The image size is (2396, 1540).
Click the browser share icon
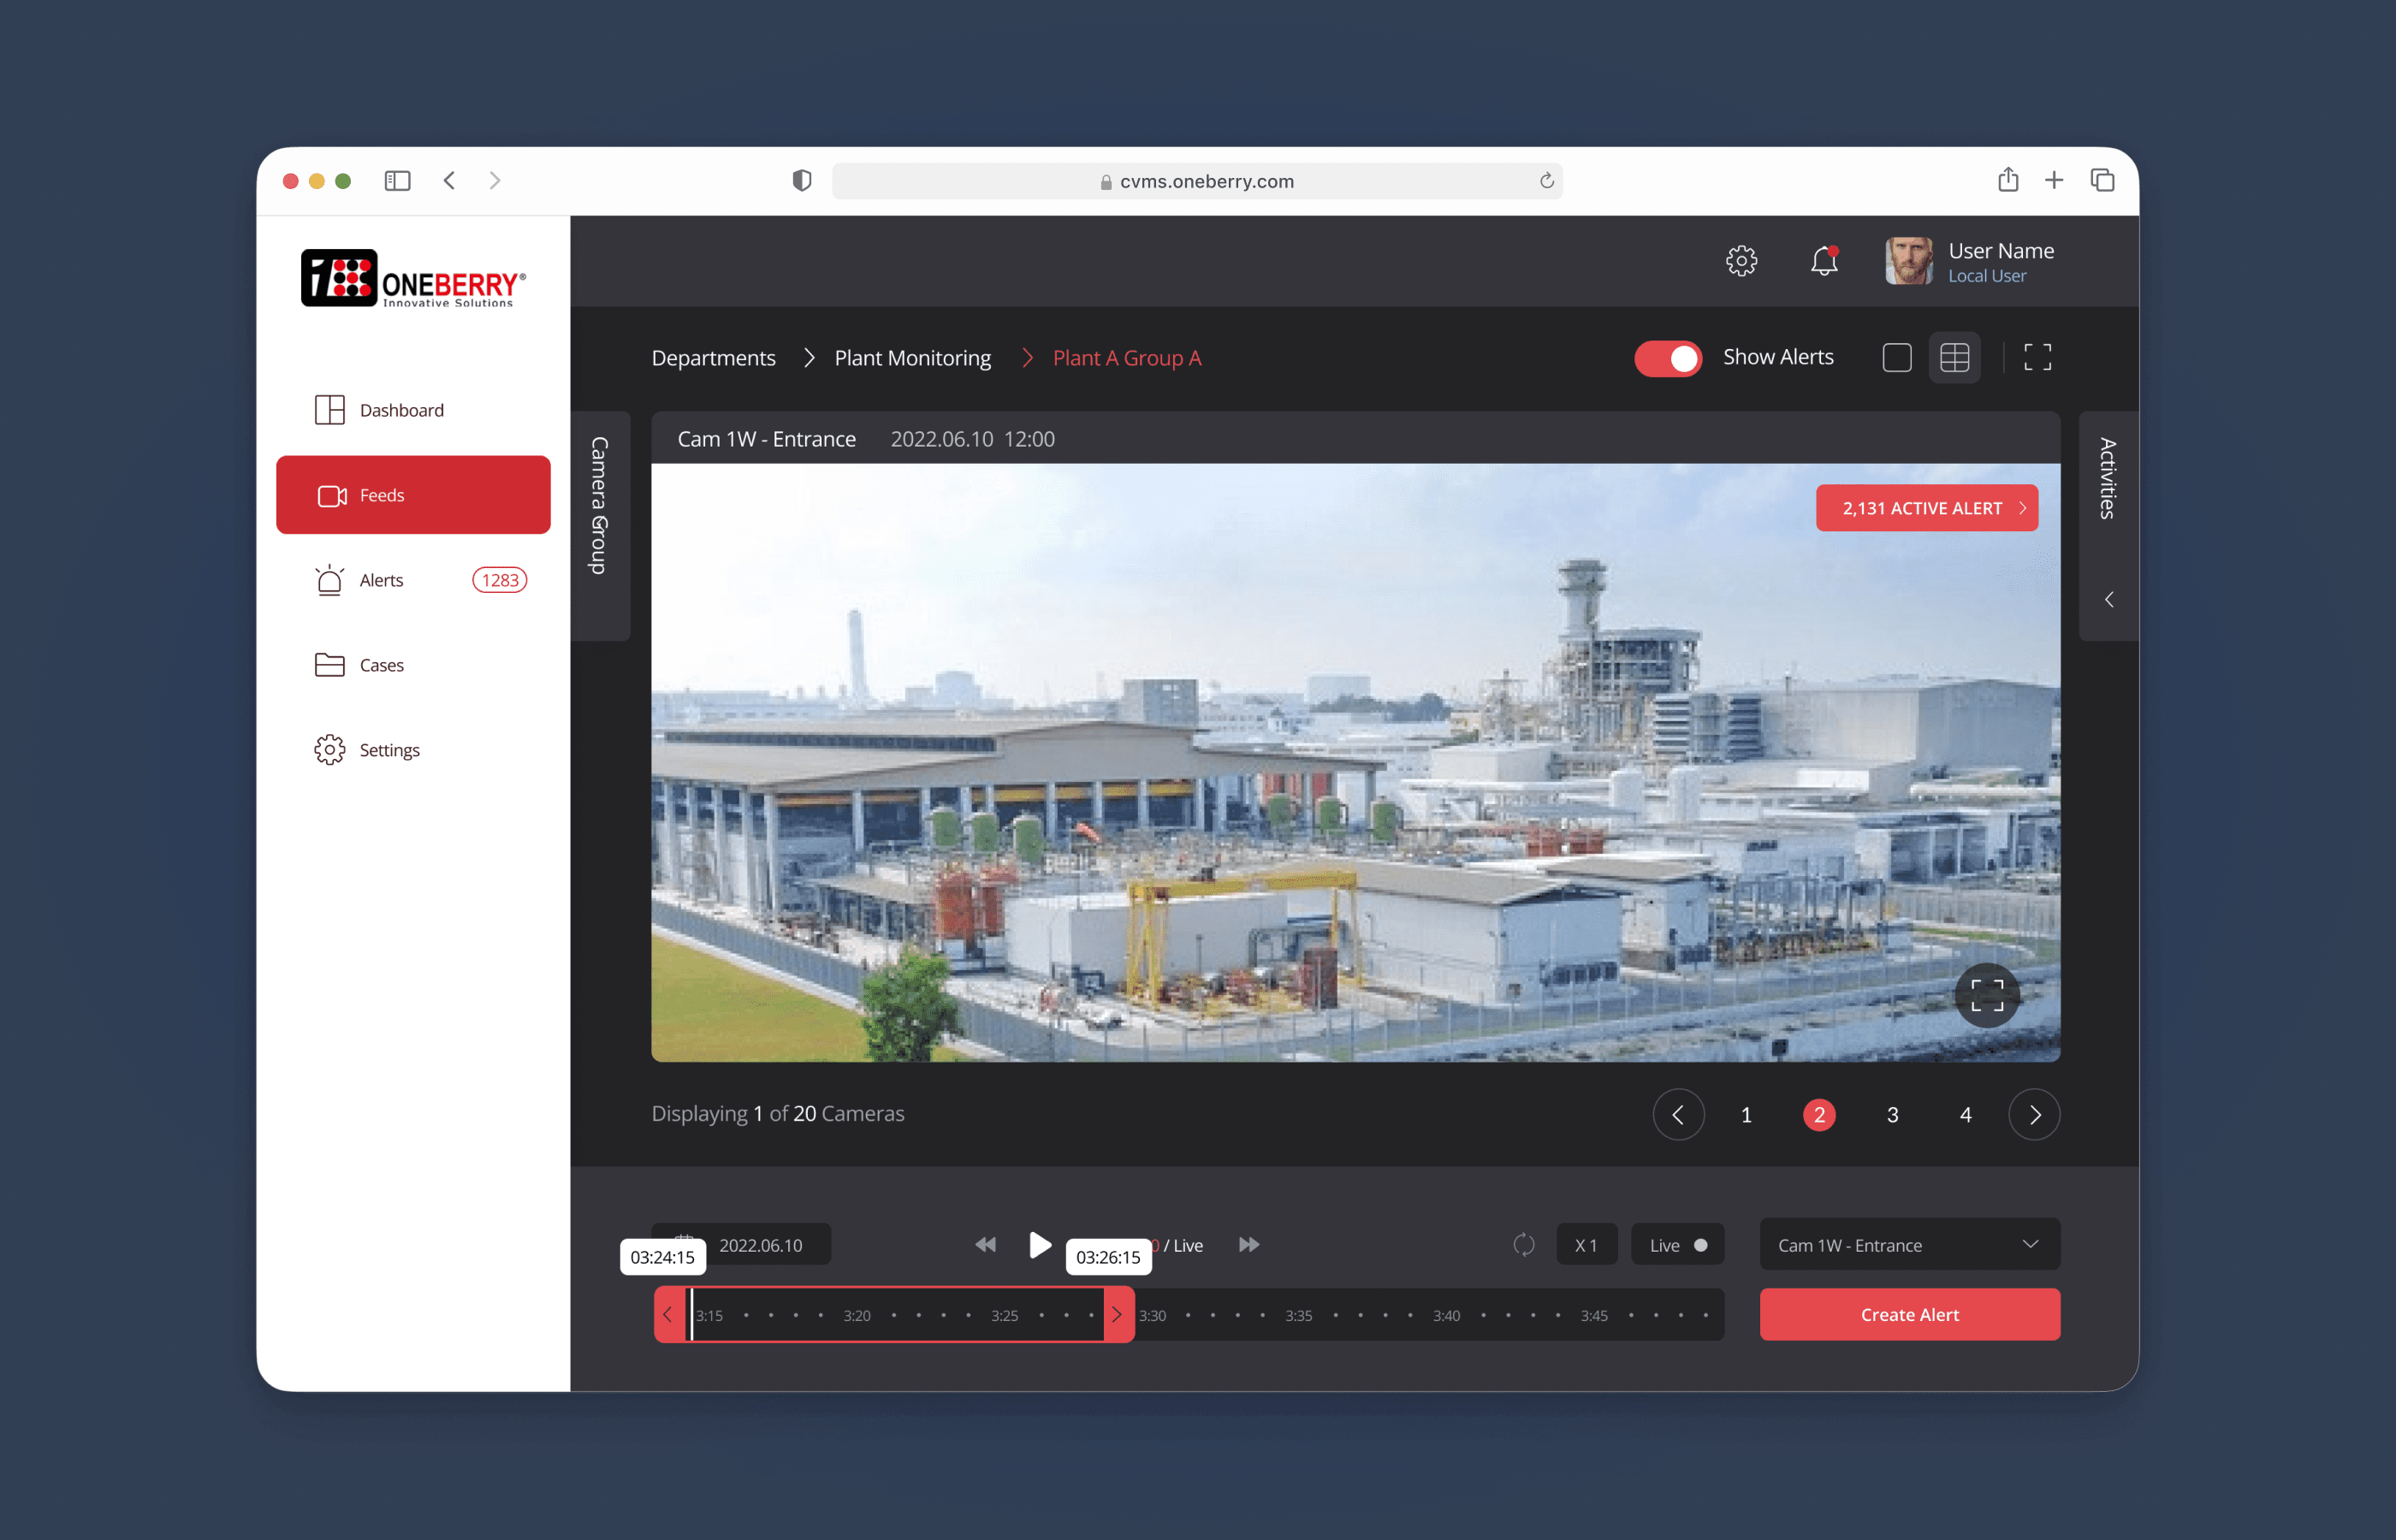click(2008, 180)
